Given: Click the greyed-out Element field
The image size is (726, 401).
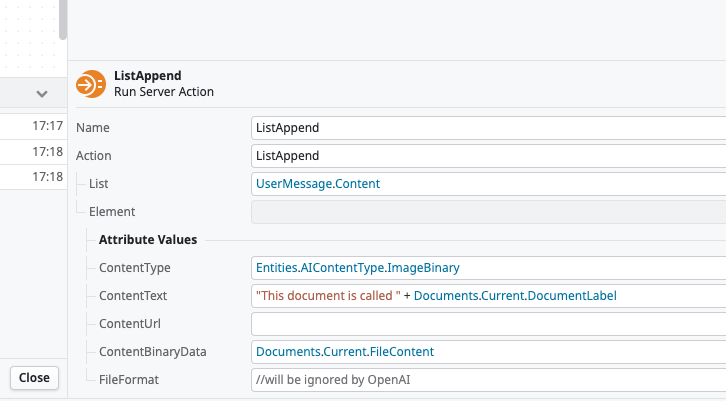Looking at the screenshot, I should coord(488,212).
